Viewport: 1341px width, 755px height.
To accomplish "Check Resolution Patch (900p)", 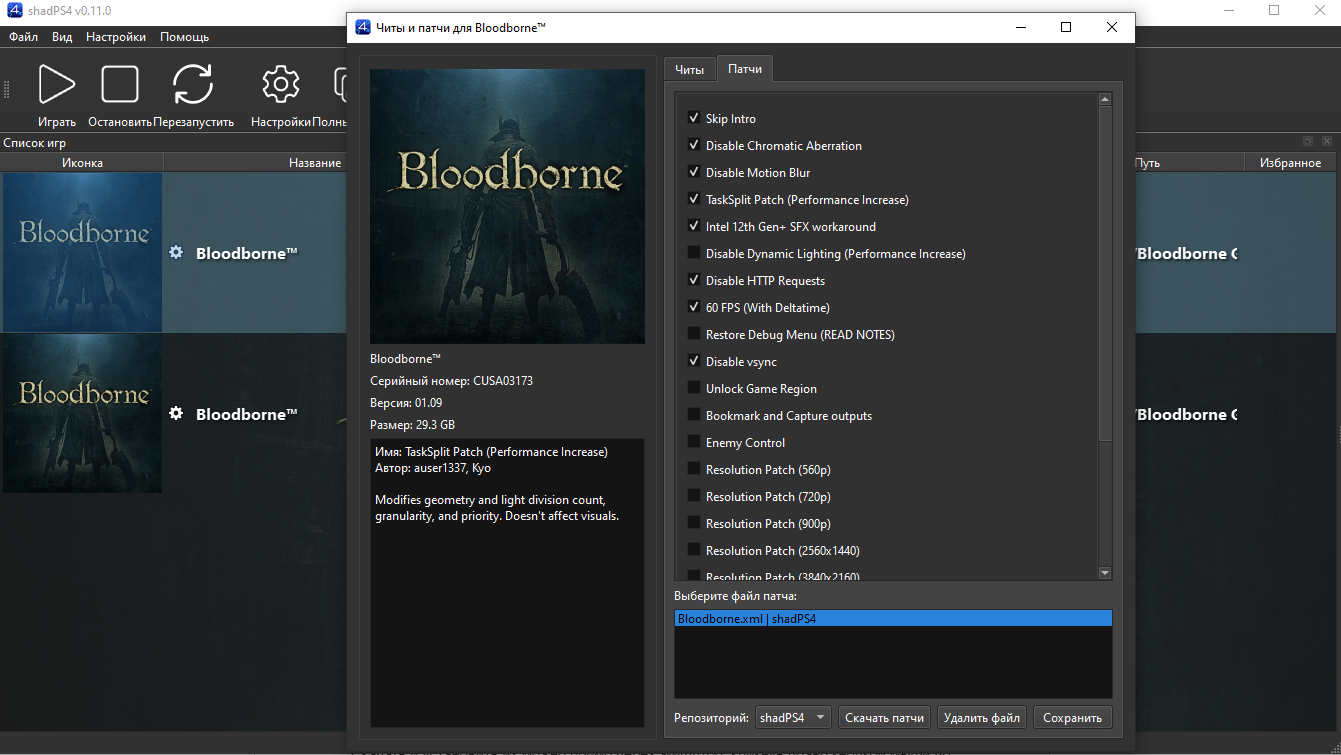I will 694,523.
